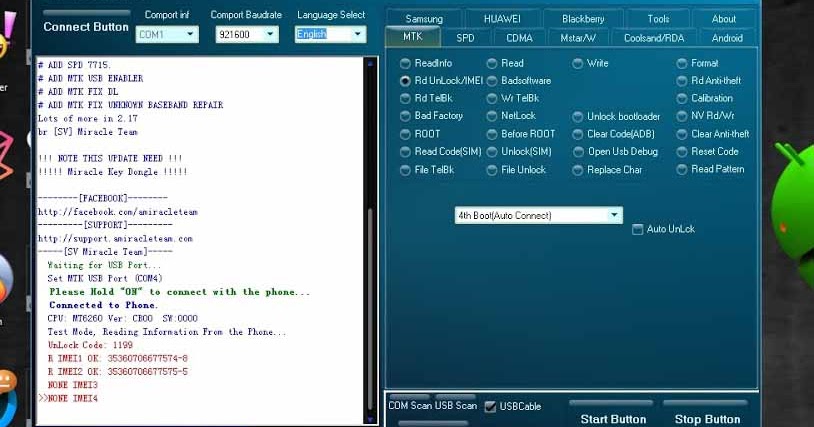The image size is (814, 427).
Task: Select the Android tab
Action: click(x=727, y=38)
